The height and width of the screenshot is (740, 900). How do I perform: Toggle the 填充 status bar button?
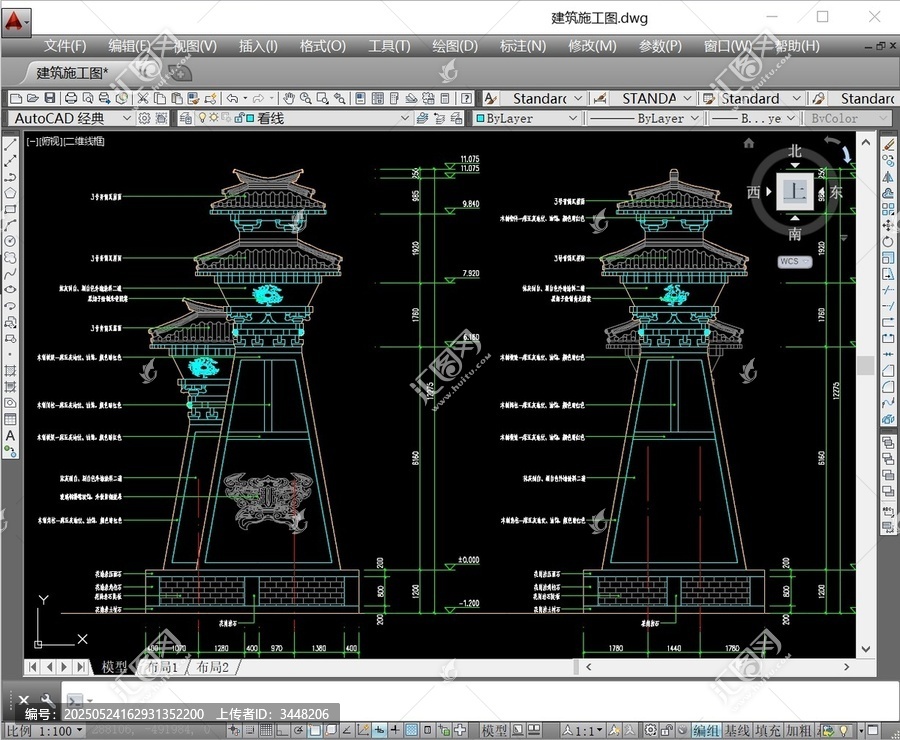coord(768,730)
